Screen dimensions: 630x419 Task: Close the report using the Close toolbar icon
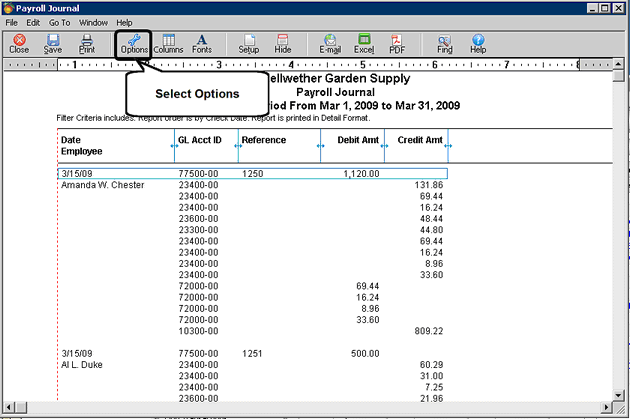click(x=19, y=44)
